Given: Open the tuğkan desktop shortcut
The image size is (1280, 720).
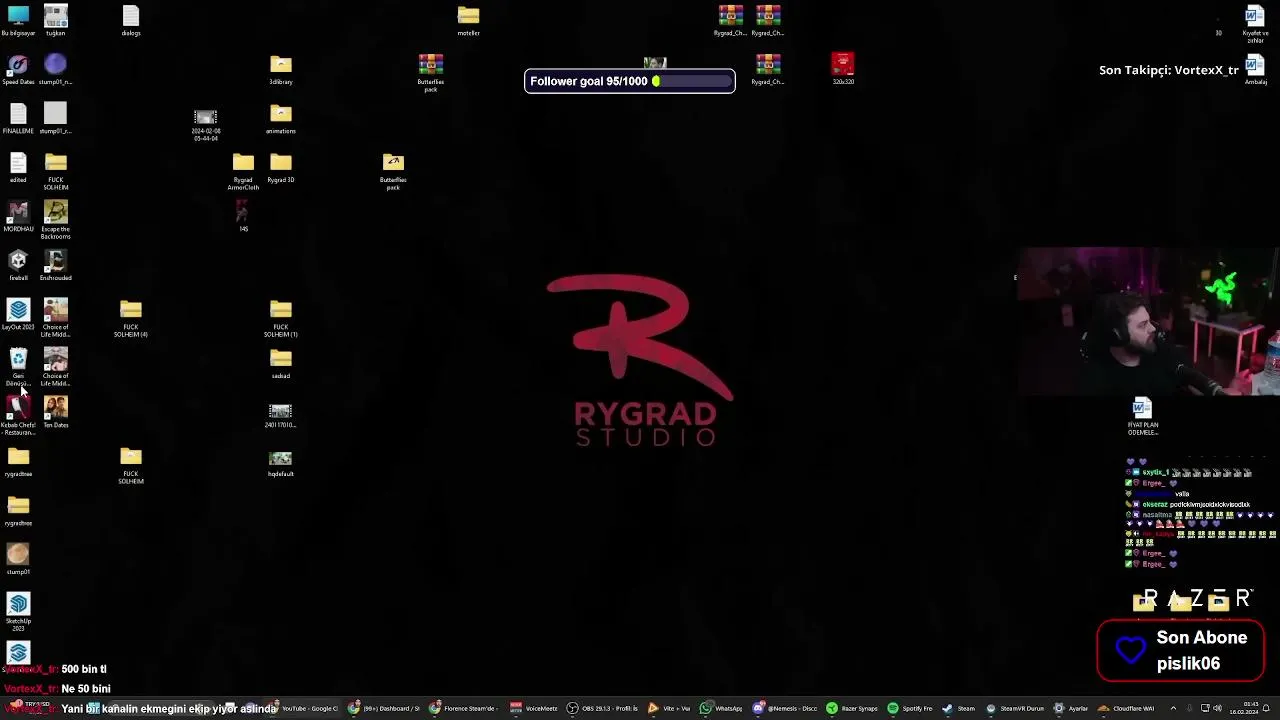Looking at the screenshot, I should (x=56, y=20).
